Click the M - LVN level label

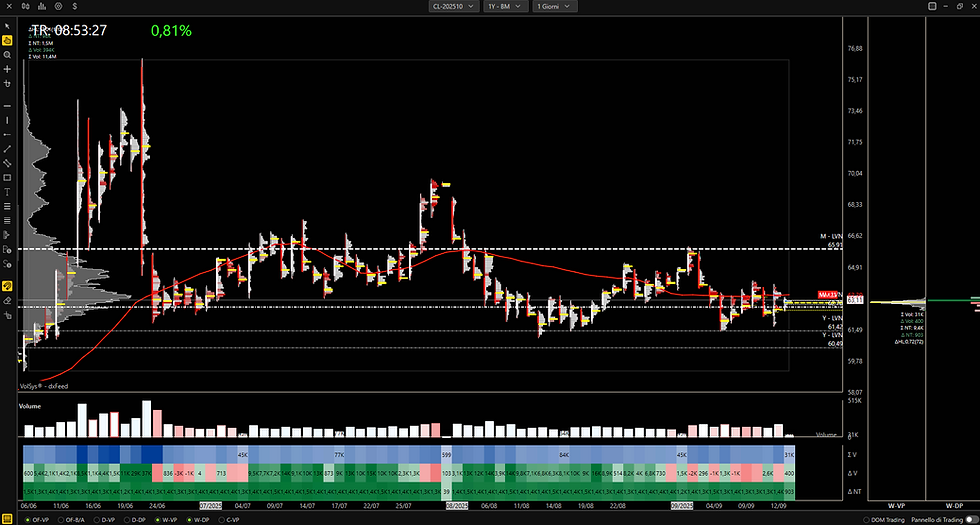pos(831,236)
